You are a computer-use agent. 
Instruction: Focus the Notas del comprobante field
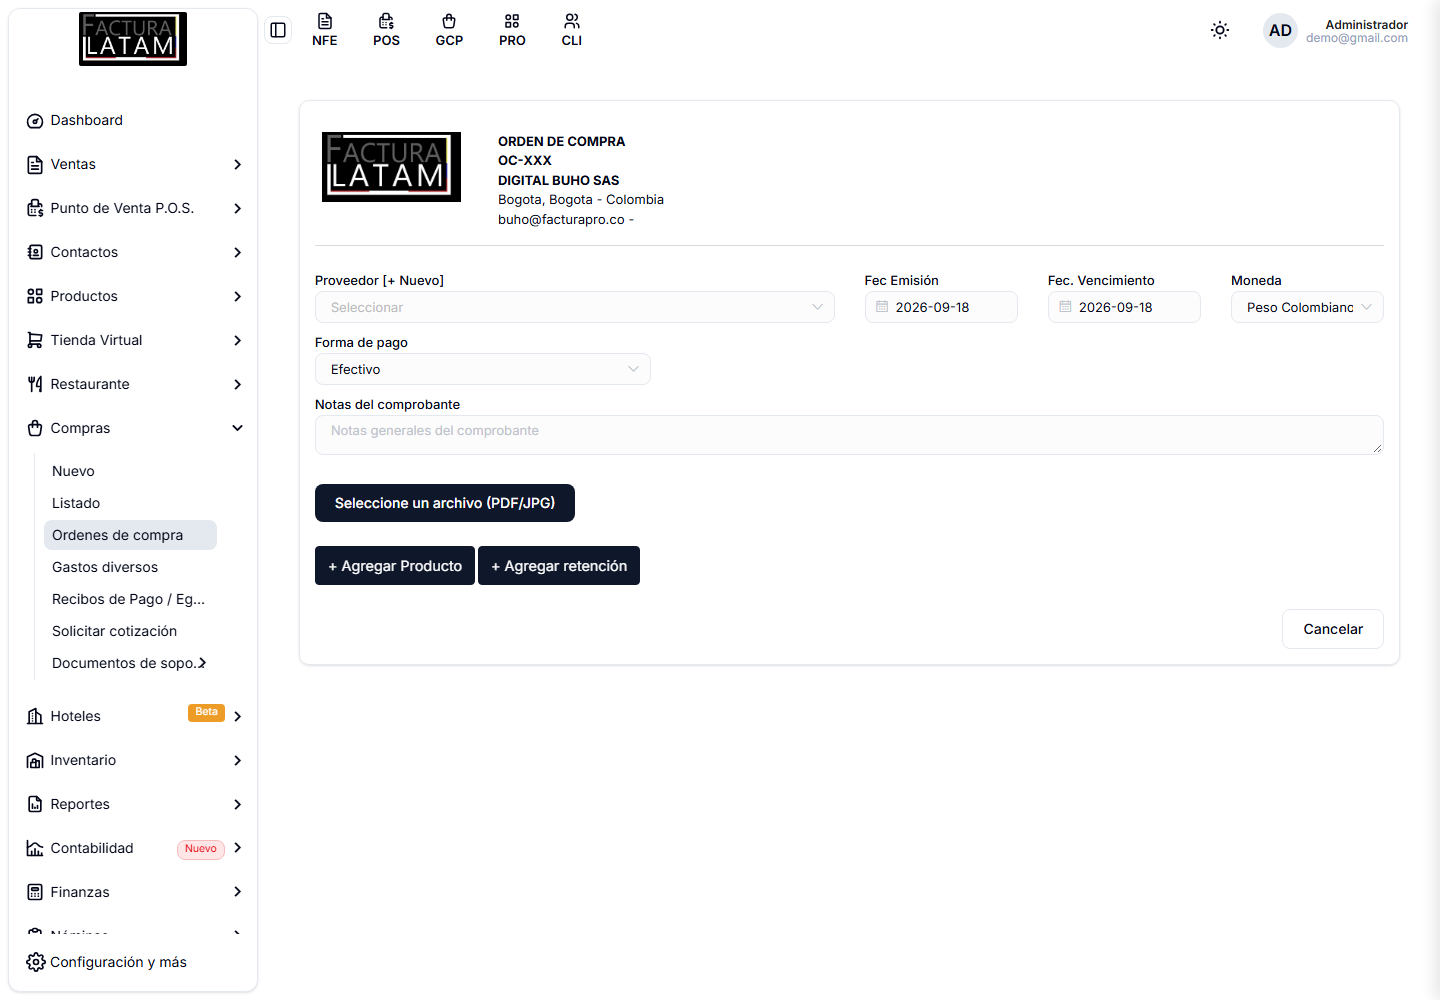(849, 435)
